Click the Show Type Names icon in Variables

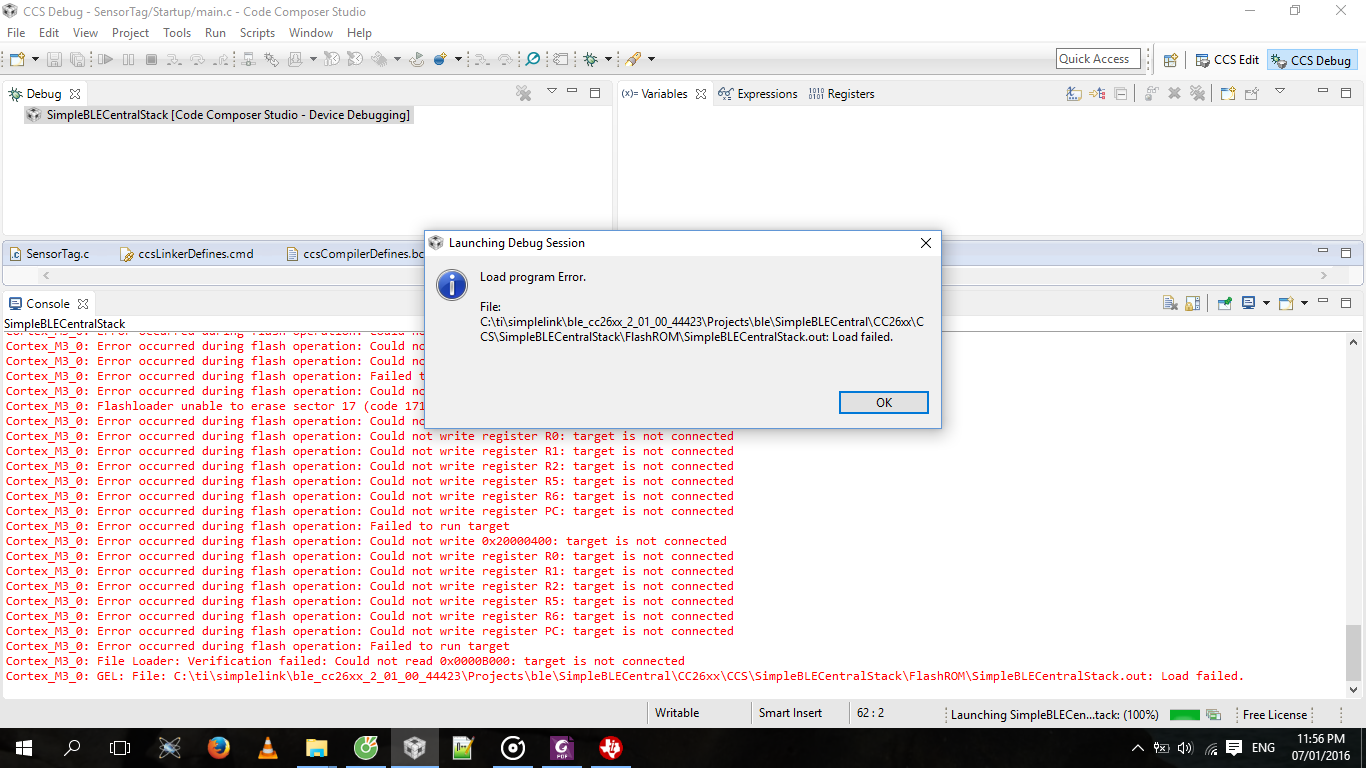point(1074,93)
